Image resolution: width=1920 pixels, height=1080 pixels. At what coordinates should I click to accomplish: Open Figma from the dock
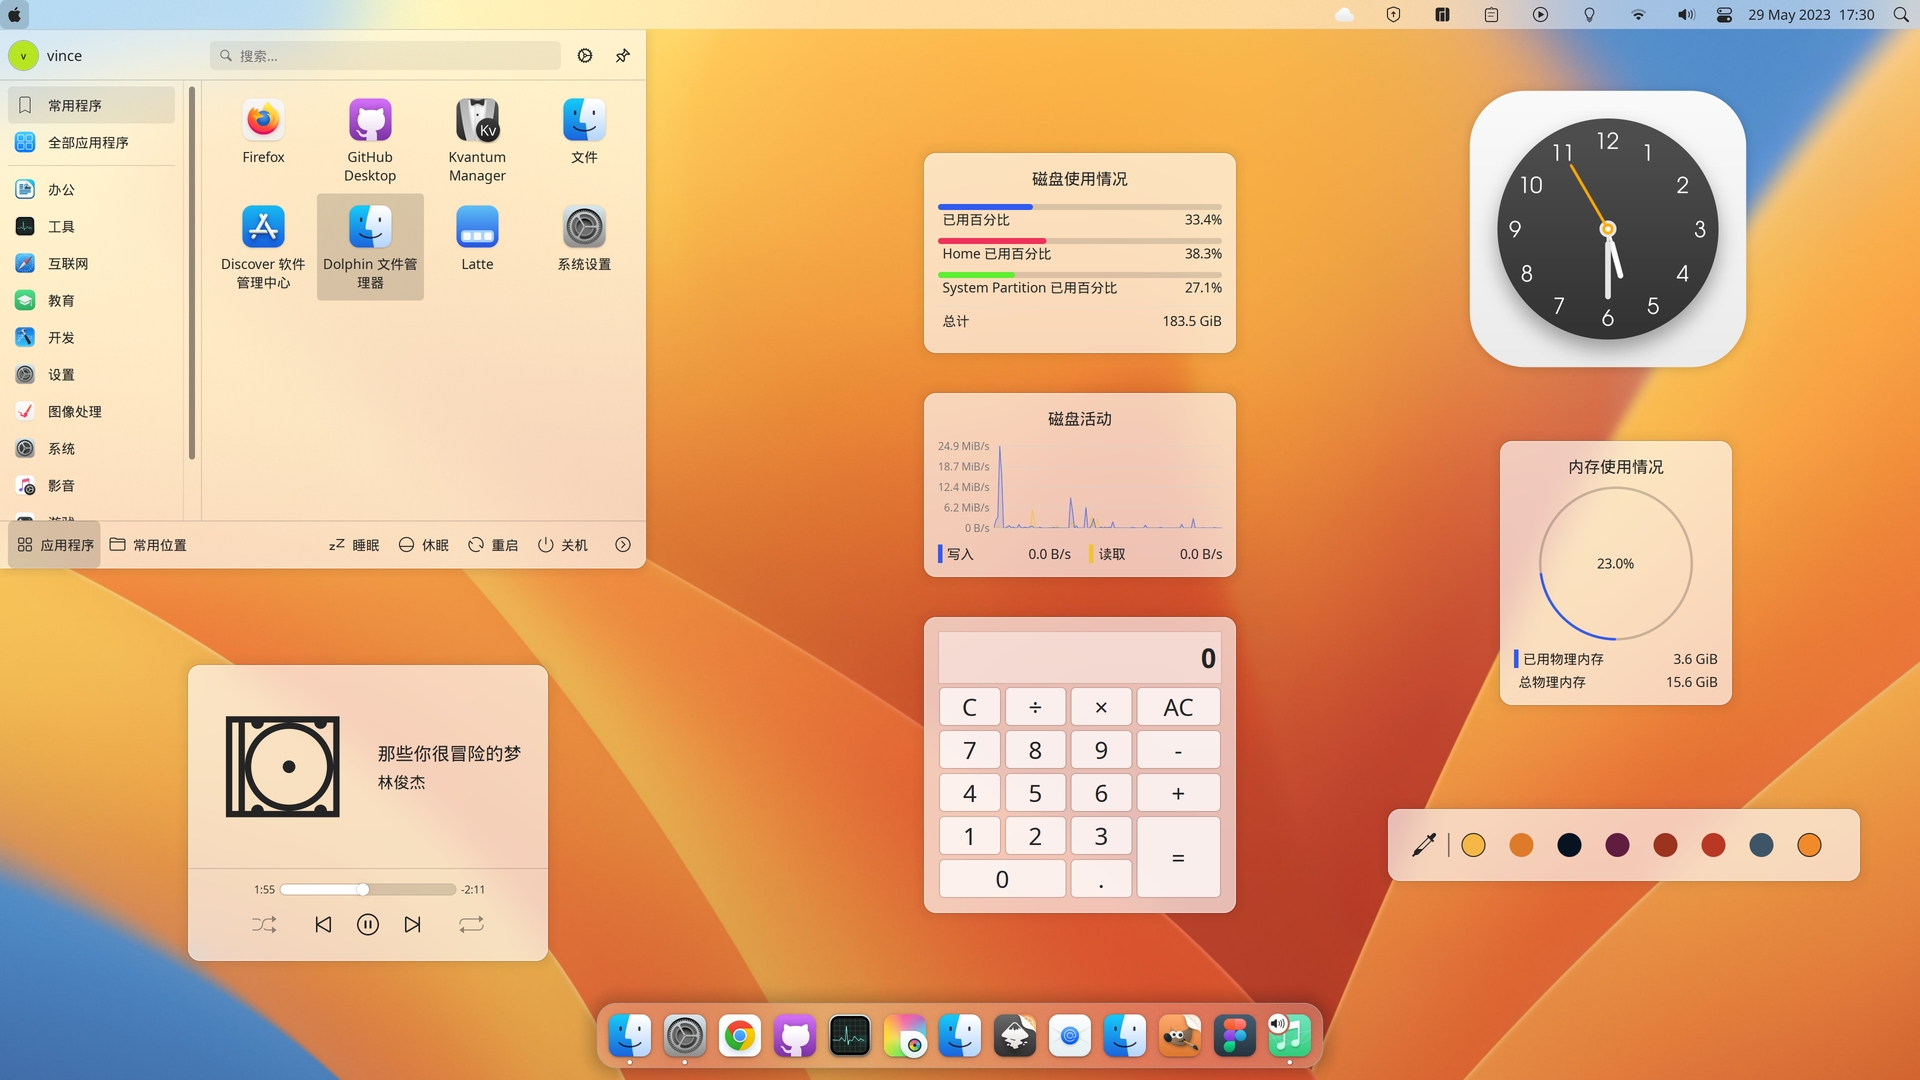[1235, 1036]
